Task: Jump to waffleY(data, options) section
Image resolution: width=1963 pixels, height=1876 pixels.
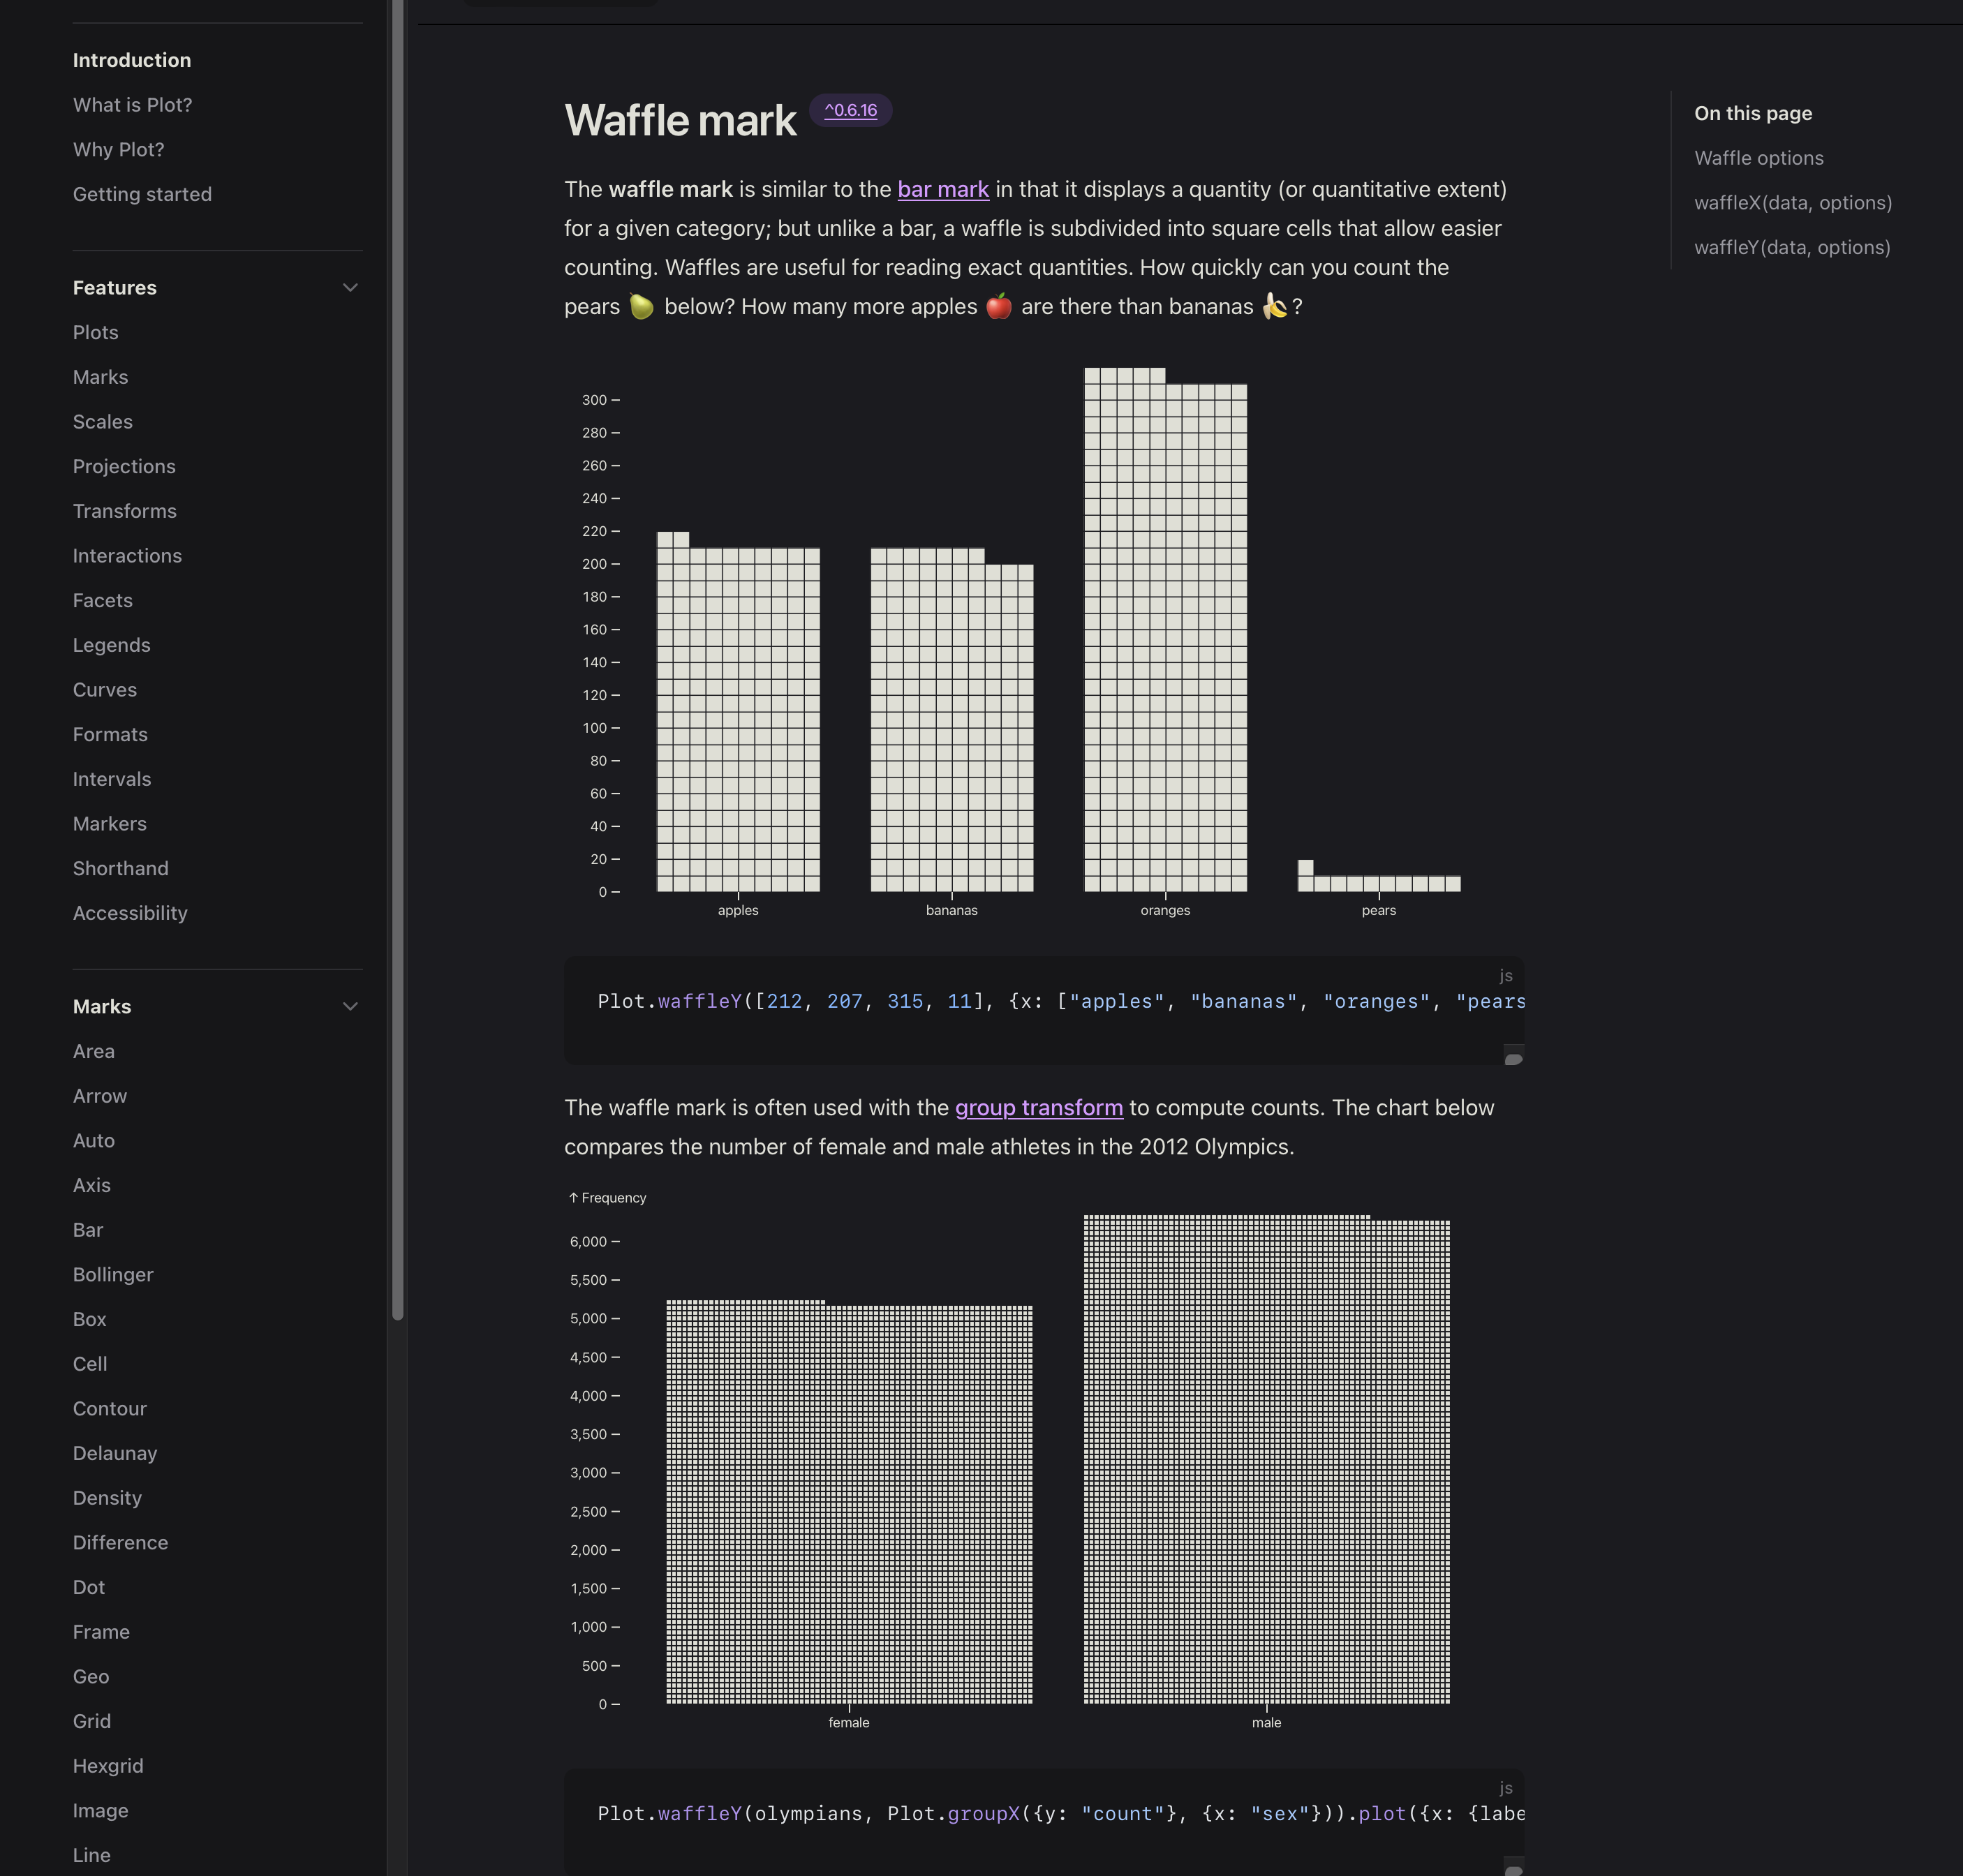Action: coord(1792,247)
